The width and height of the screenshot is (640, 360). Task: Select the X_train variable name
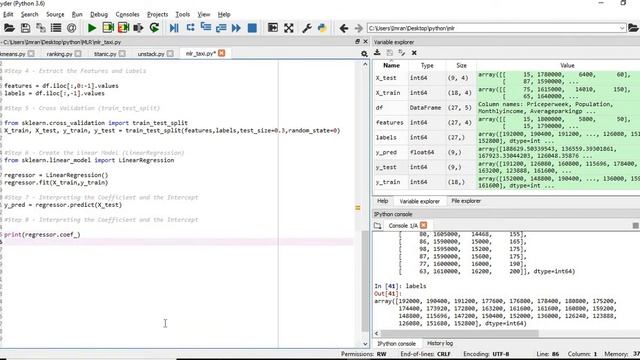[388, 93]
